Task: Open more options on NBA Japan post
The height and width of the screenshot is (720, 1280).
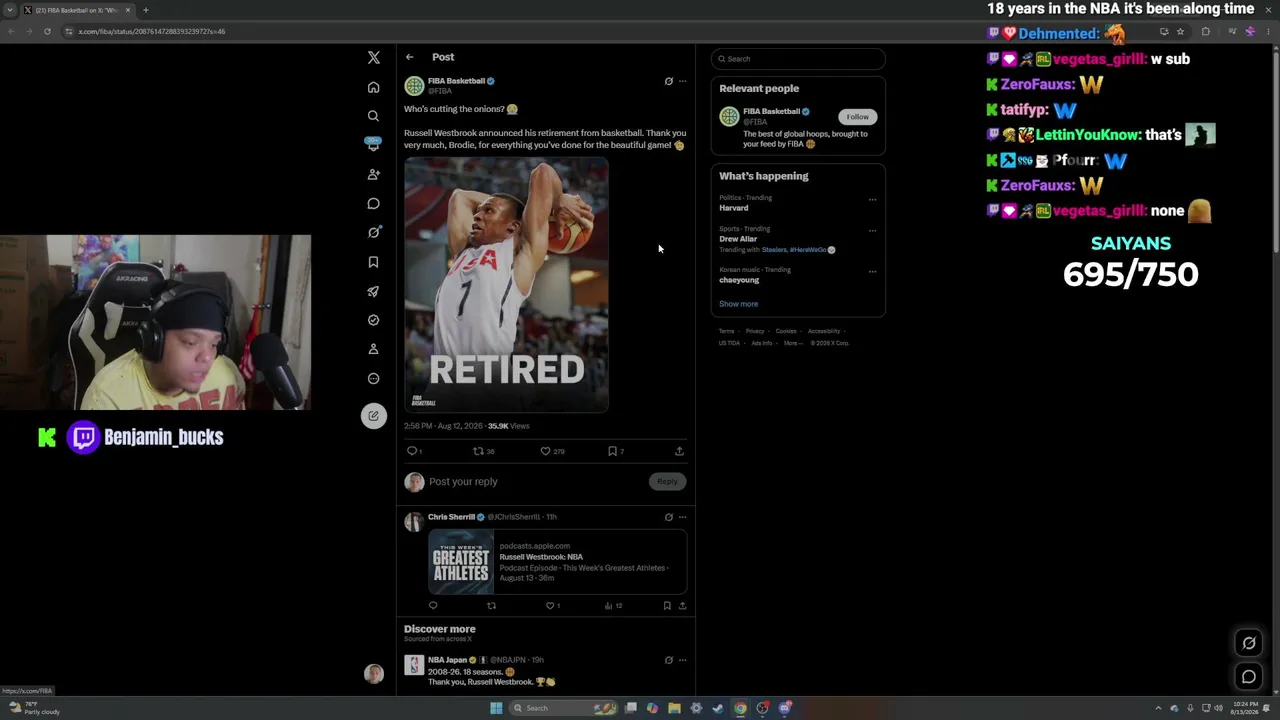Action: coord(683,660)
